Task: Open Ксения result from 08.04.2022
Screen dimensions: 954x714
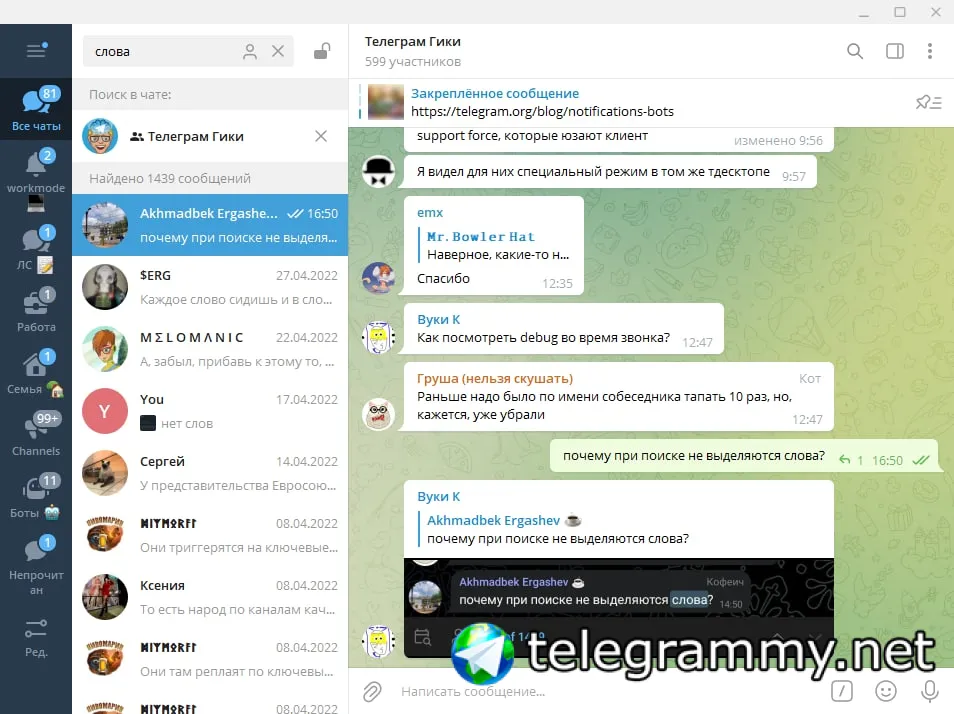Action: (x=210, y=597)
